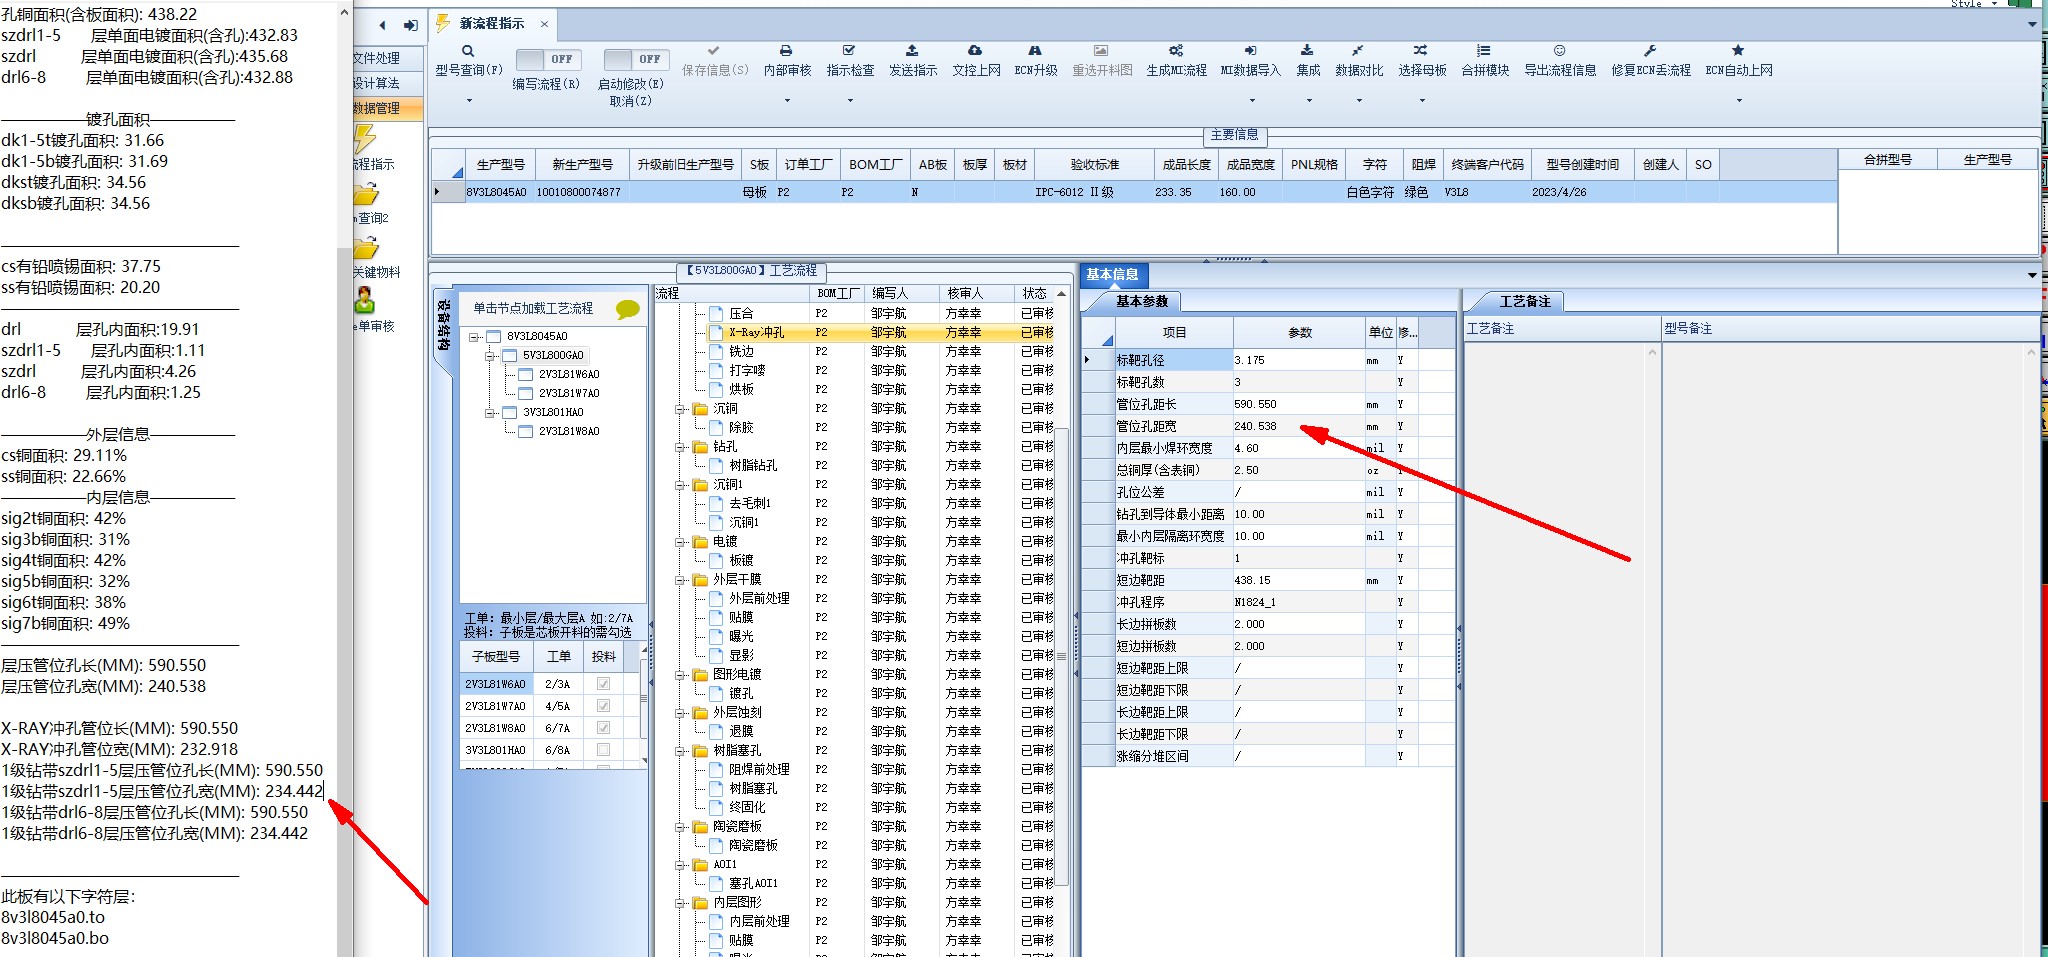Click the 发送指示 upload icon

912,50
